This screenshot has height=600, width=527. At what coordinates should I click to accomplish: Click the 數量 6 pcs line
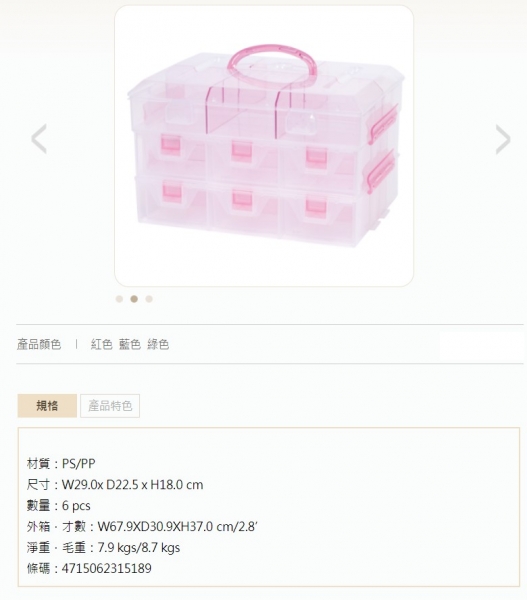tap(59, 506)
